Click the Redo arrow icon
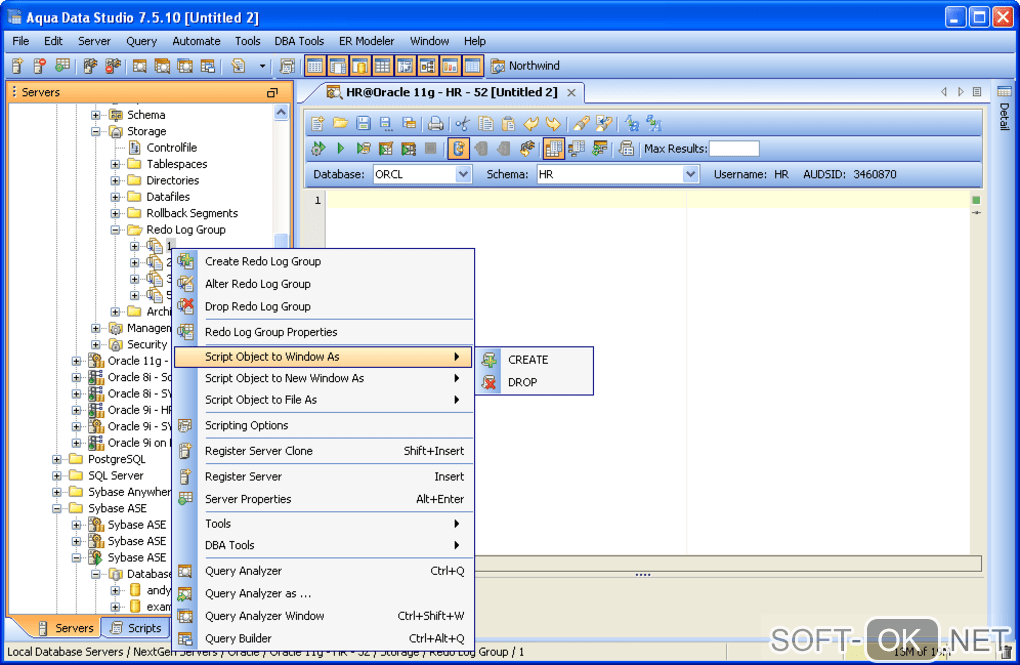 coord(554,123)
